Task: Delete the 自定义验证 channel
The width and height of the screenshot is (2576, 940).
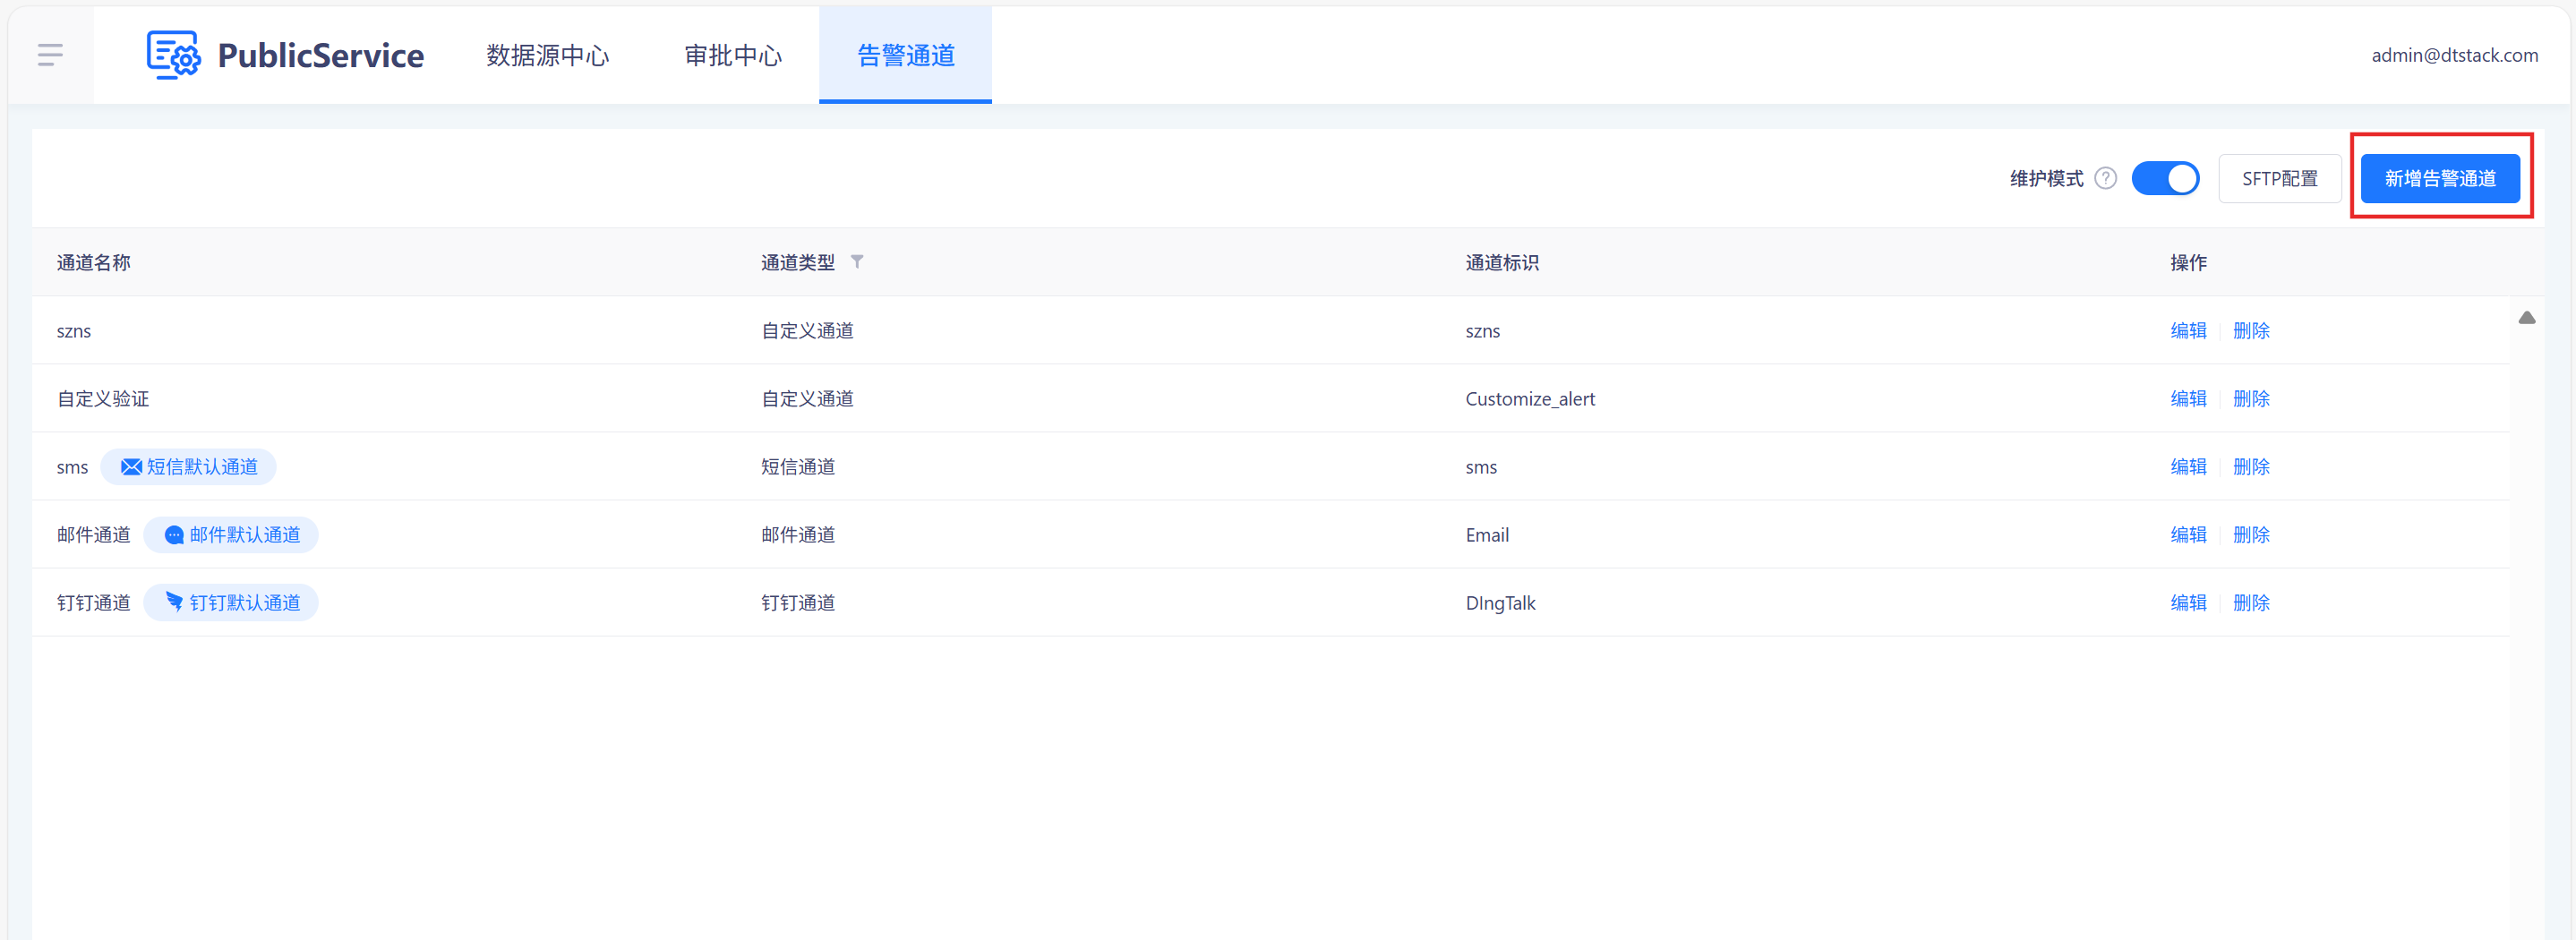Action: click(x=2251, y=399)
